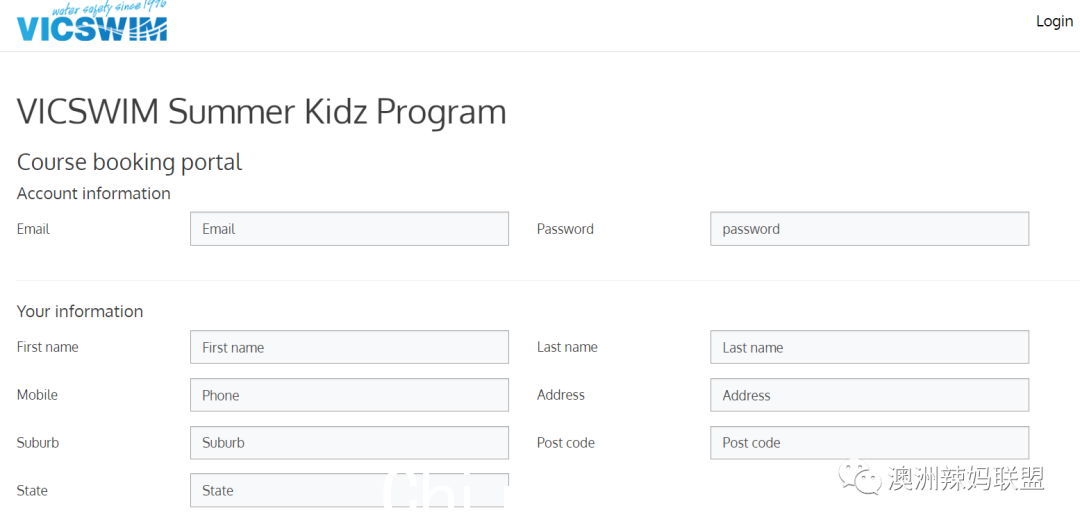The image size is (1080, 526).
Task: Select the password input box
Action: [869, 229]
